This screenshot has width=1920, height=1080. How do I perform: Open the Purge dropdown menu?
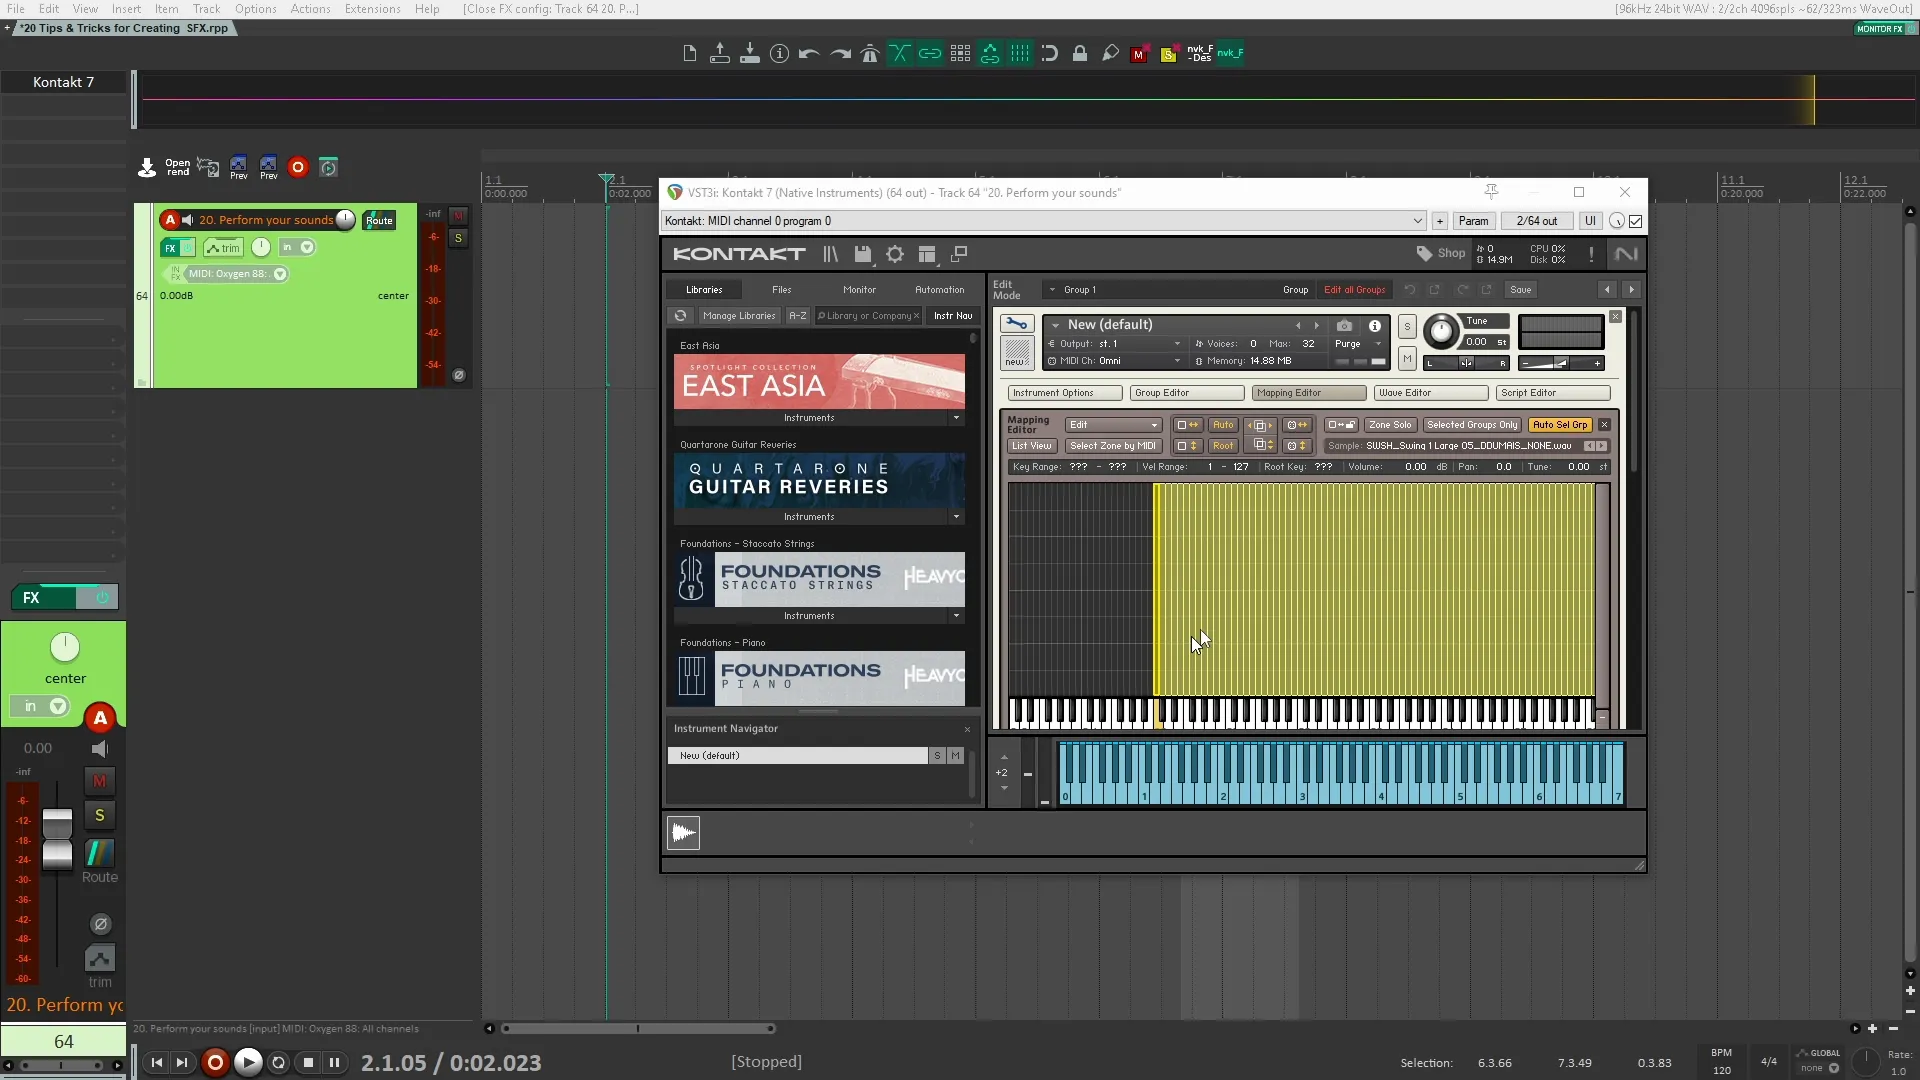pyautogui.click(x=1358, y=344)
